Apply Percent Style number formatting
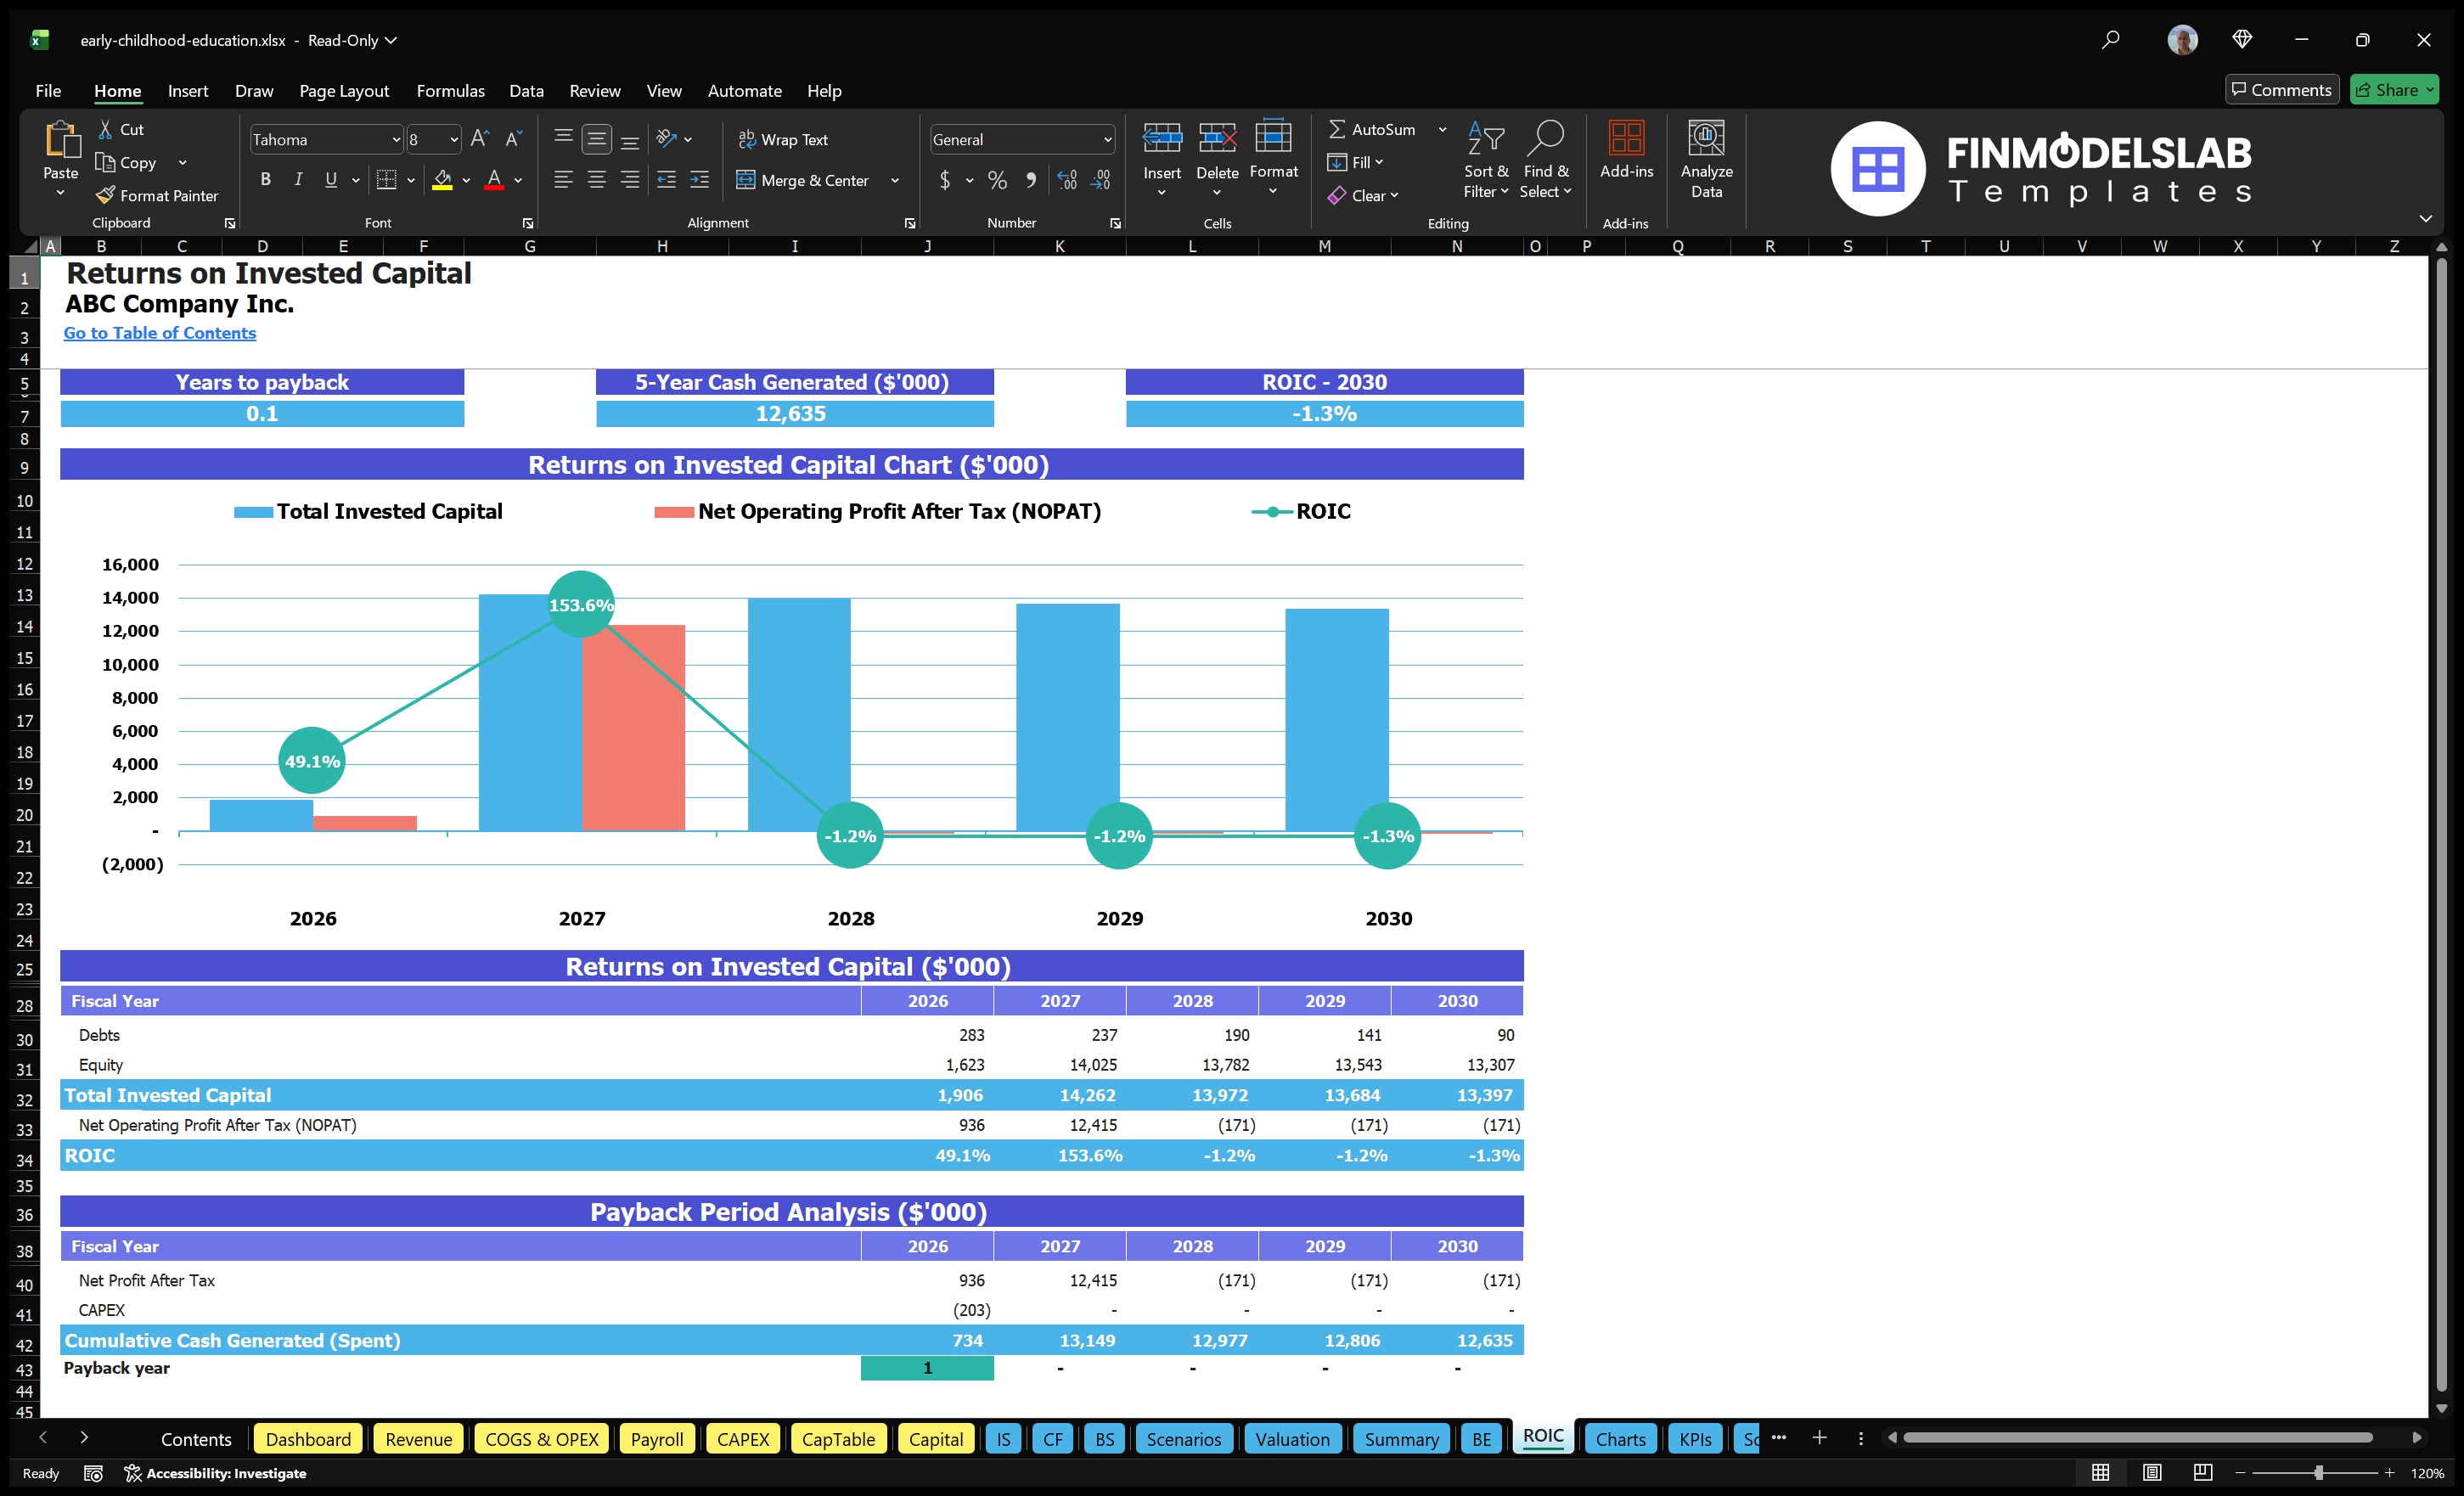2464x1496 pixels. [x=996, y=181]
